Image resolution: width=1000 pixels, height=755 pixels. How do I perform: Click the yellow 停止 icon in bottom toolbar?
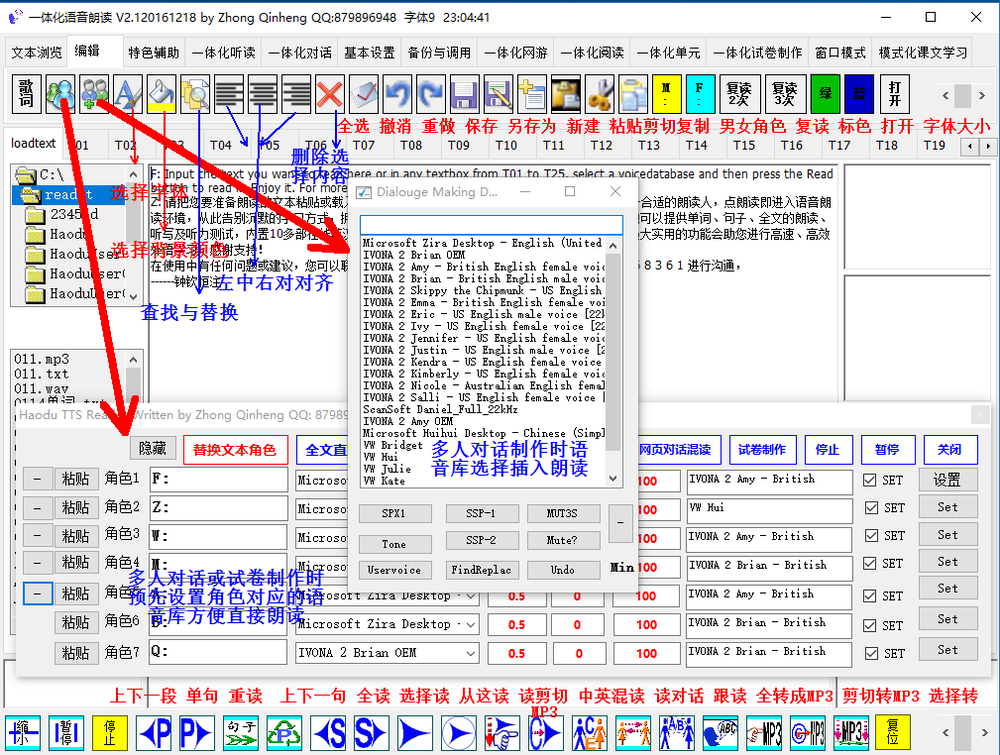110,733
